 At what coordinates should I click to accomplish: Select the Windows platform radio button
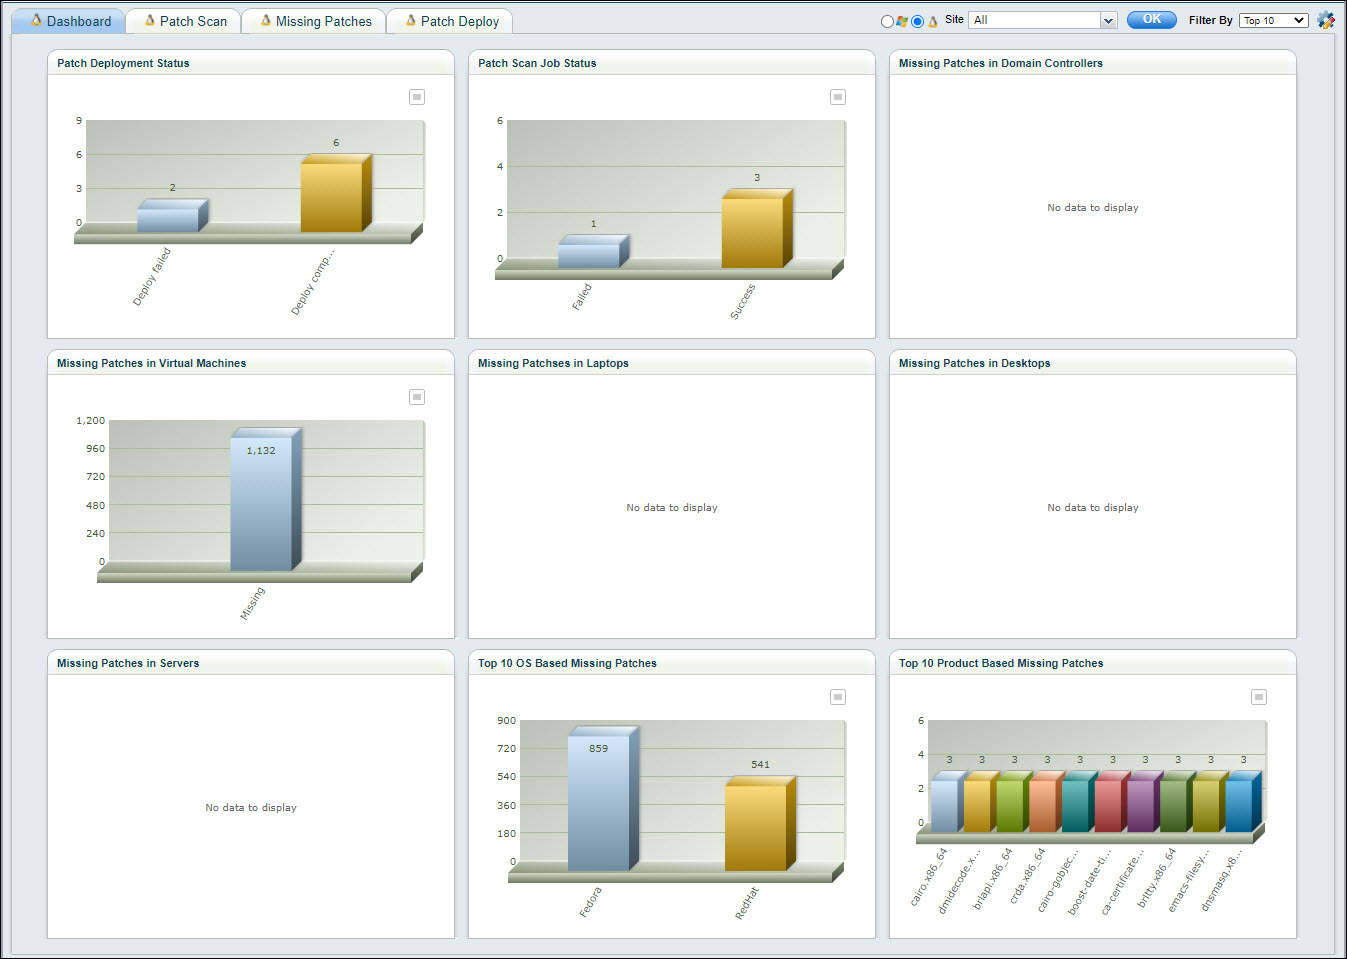pyautogui.click(x=887, y=21)
